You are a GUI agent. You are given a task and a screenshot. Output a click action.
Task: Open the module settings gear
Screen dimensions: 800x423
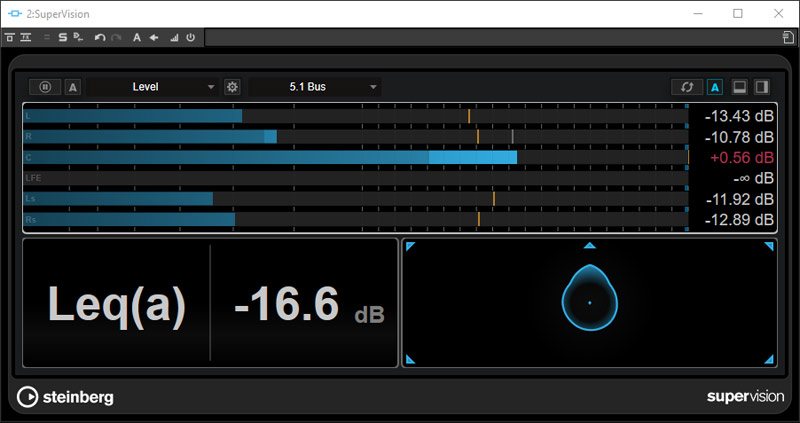coord(232,87)
